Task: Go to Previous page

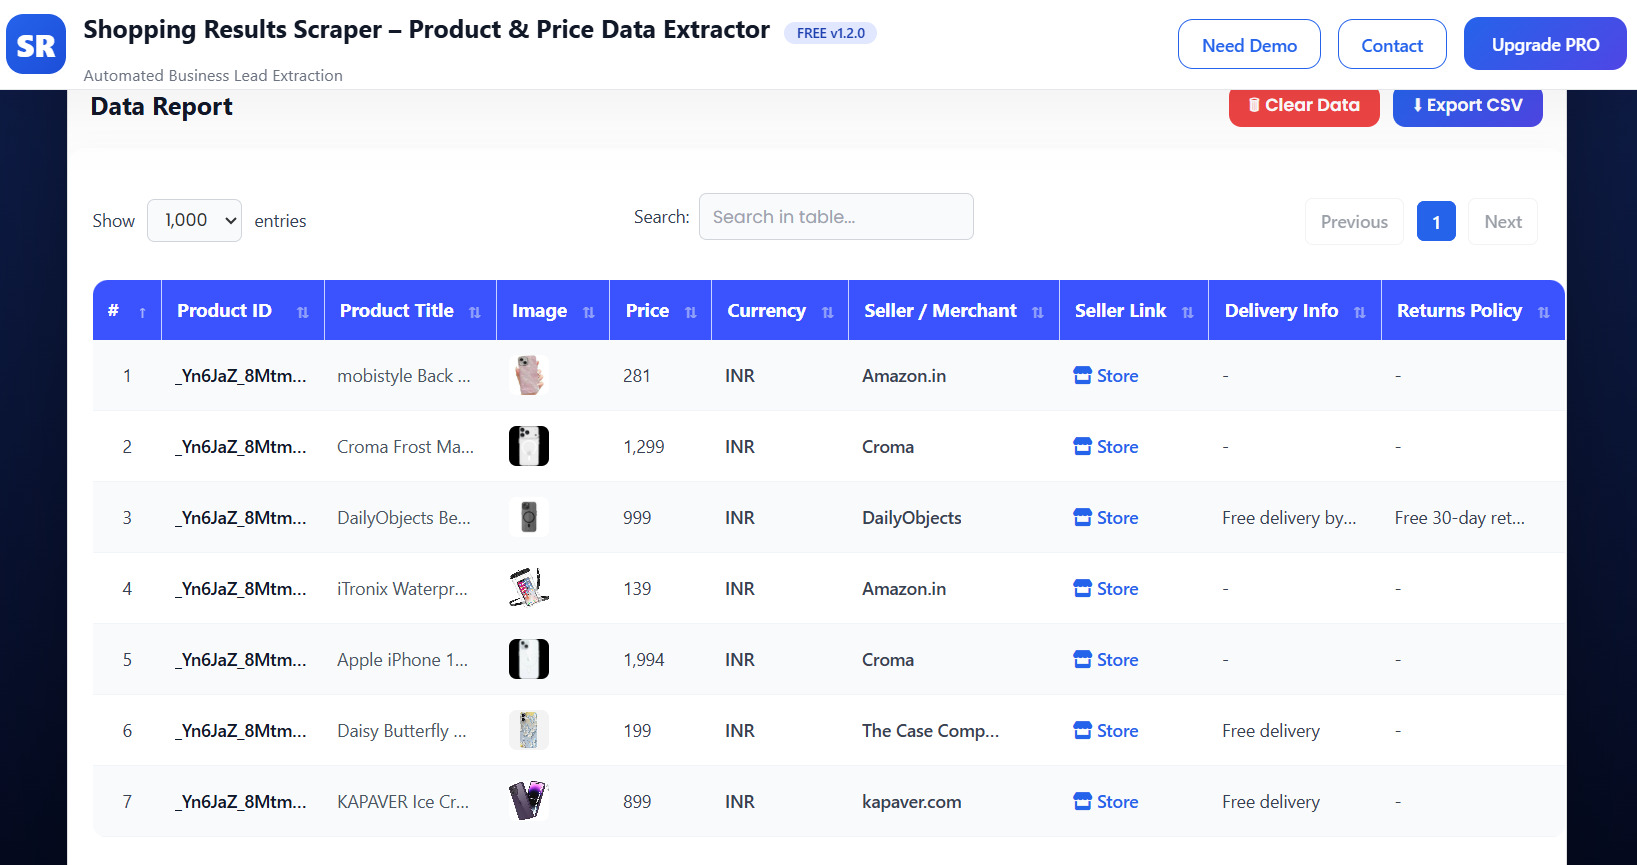Action: click(x=1354, y=222)
